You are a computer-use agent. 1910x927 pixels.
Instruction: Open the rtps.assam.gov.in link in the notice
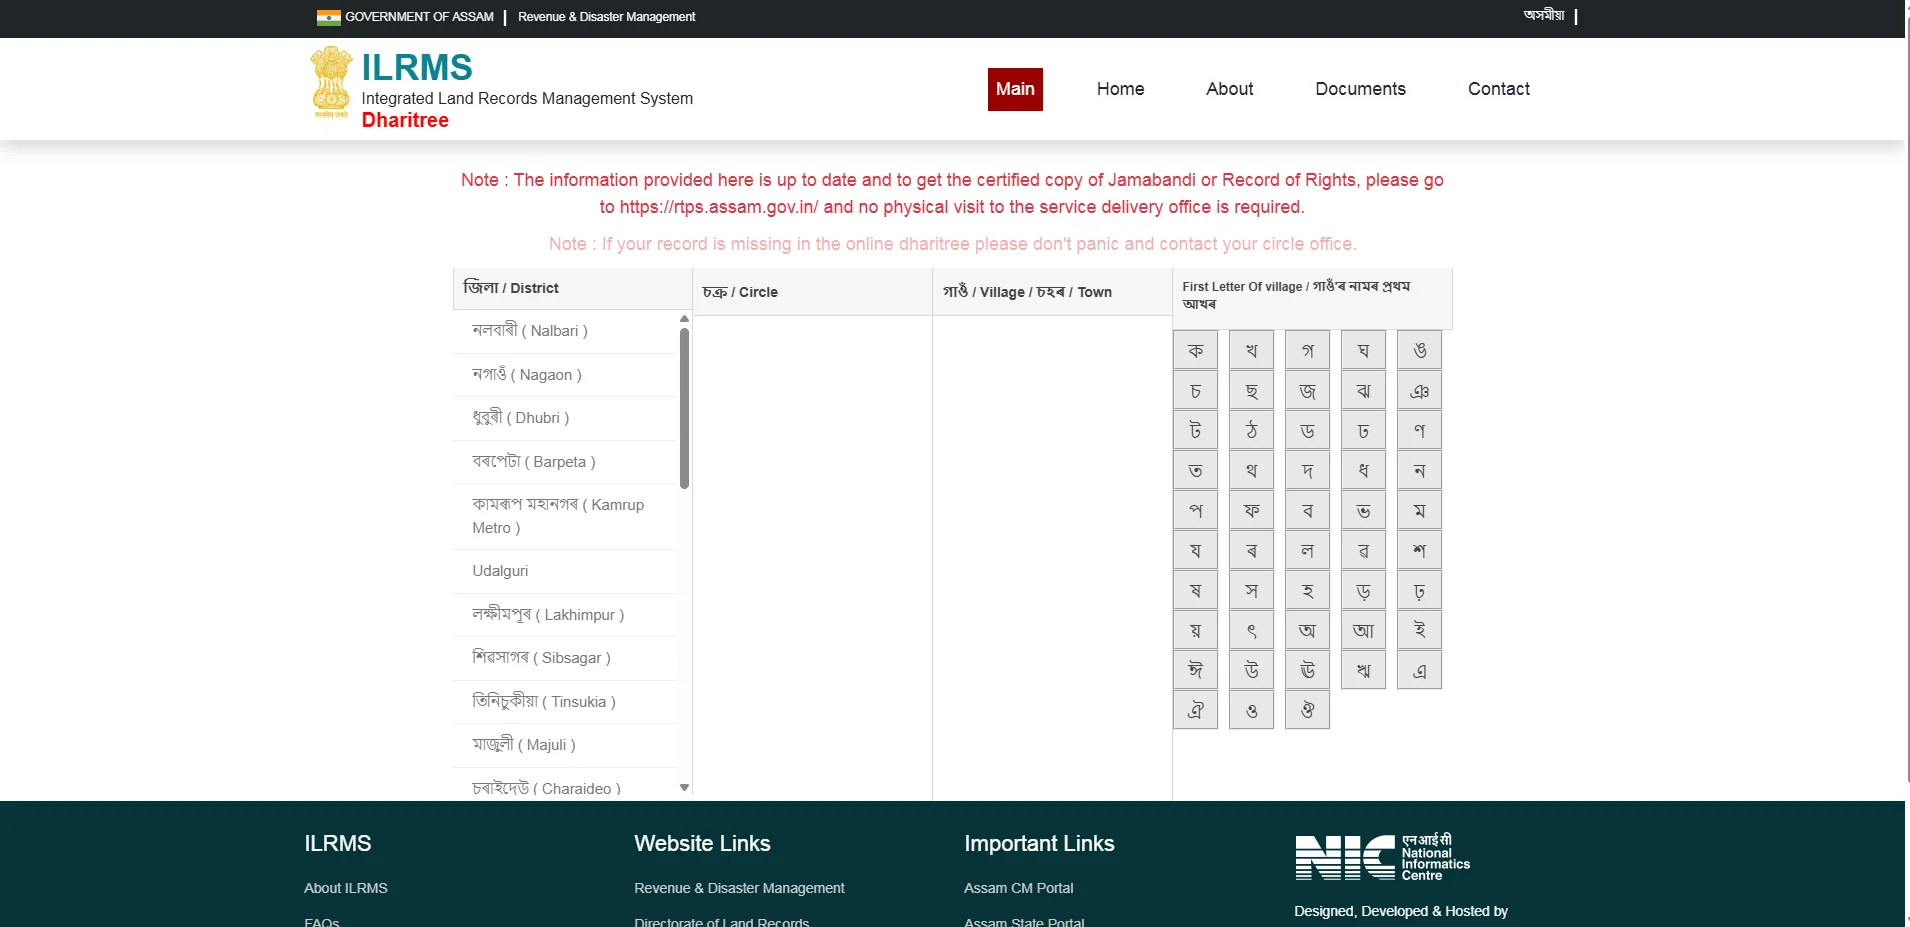click(x=718, y=207)
